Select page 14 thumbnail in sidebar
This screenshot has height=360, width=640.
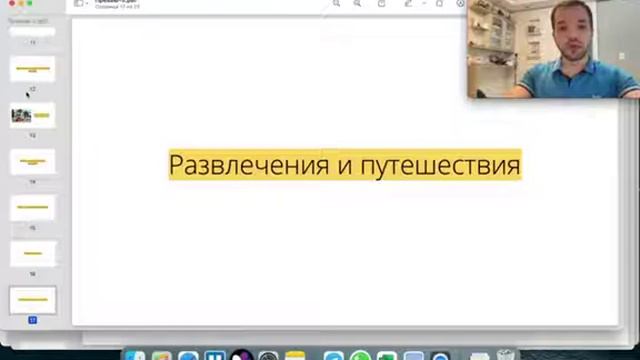click(x=33, y=162)
